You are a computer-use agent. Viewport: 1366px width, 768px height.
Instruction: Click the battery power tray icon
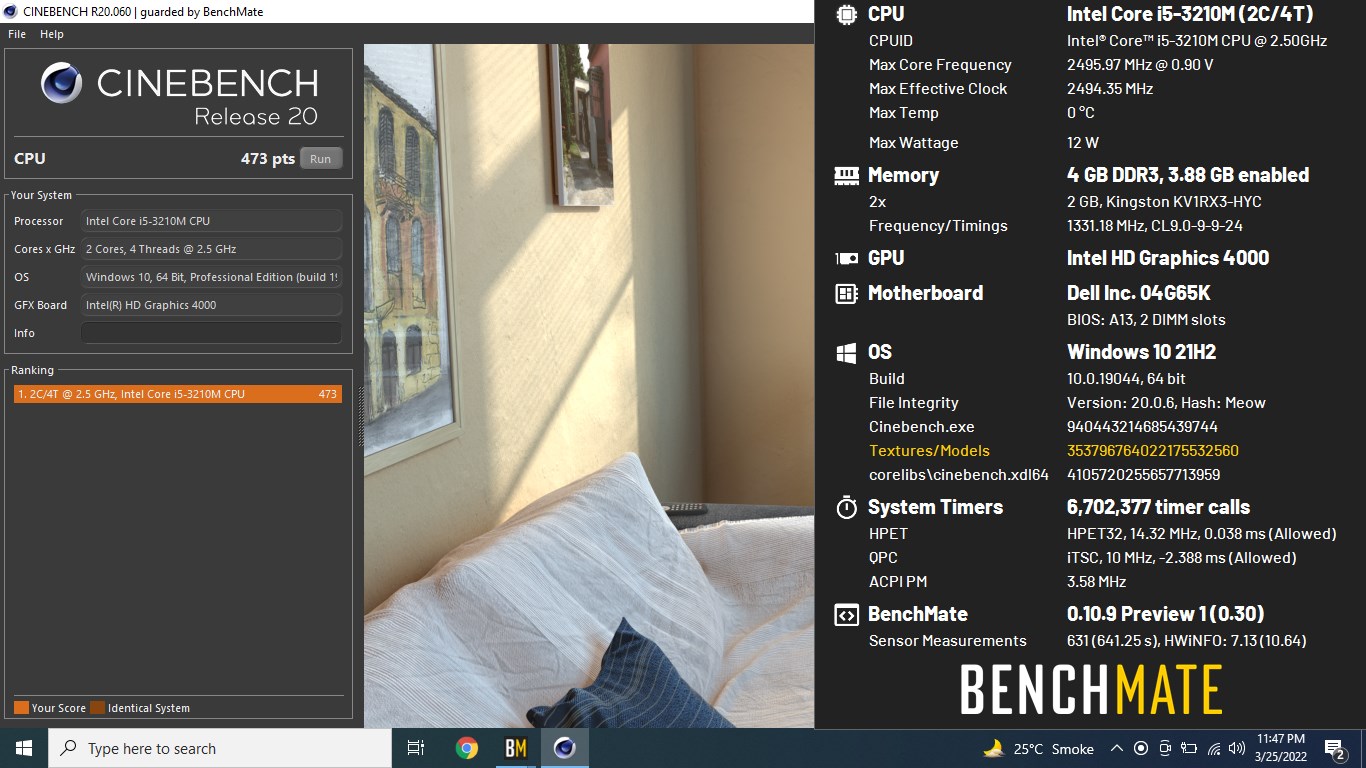[1189, 748]
